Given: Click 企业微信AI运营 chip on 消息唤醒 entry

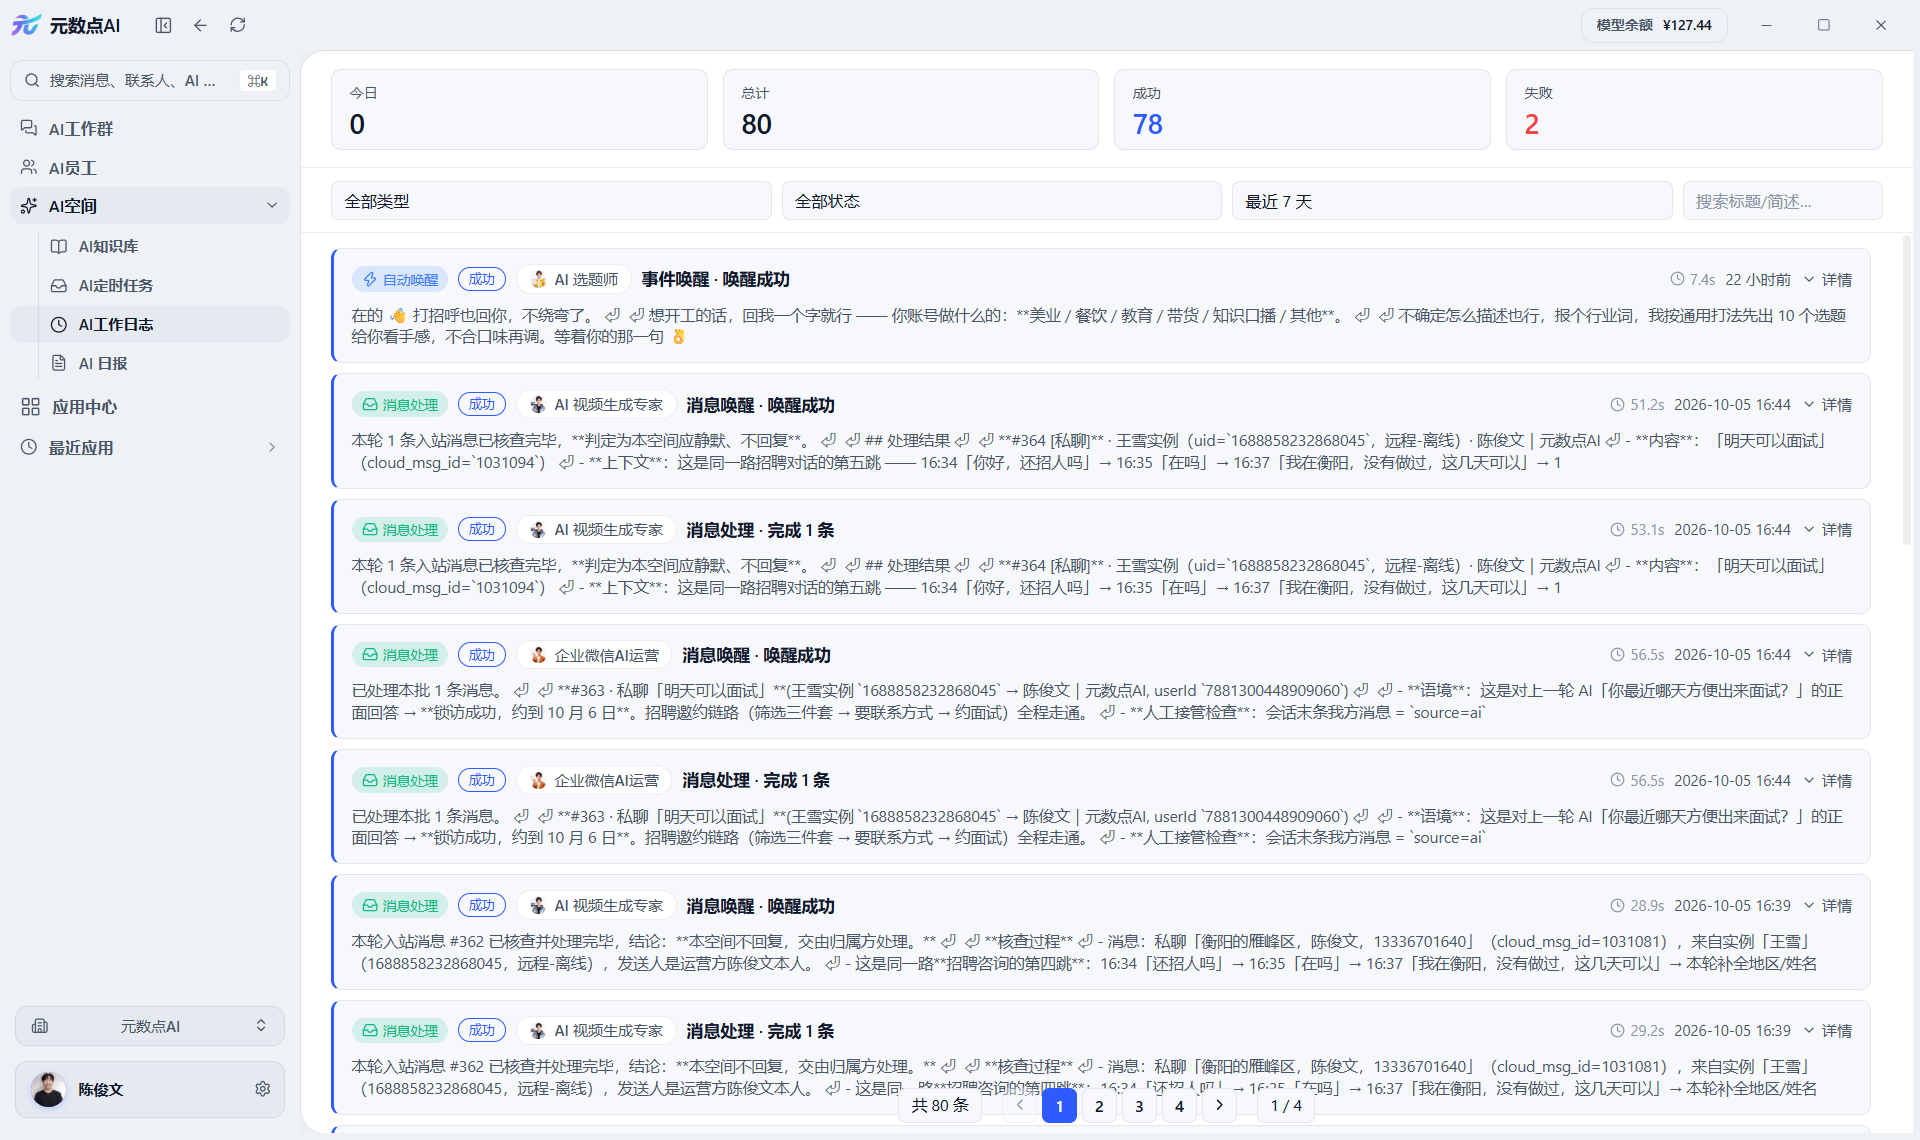Looking at the screenshot, I should pos(594,655).
